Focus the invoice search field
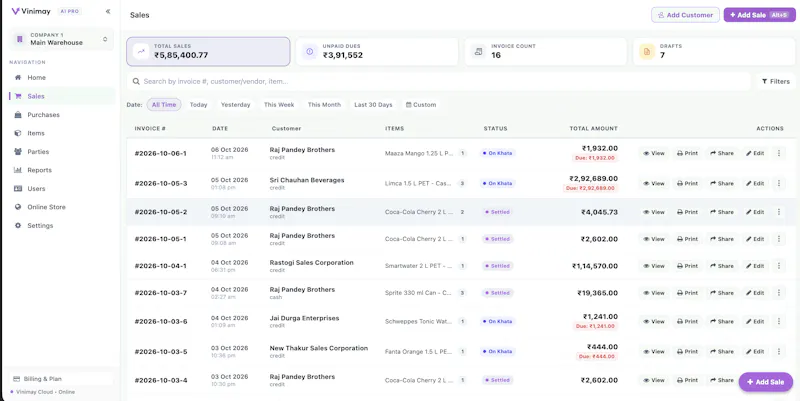800x401 pixels. (439, 82)
